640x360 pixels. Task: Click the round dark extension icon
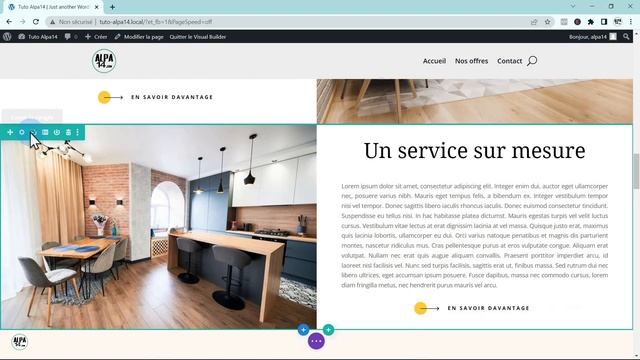tap(577, 22)
